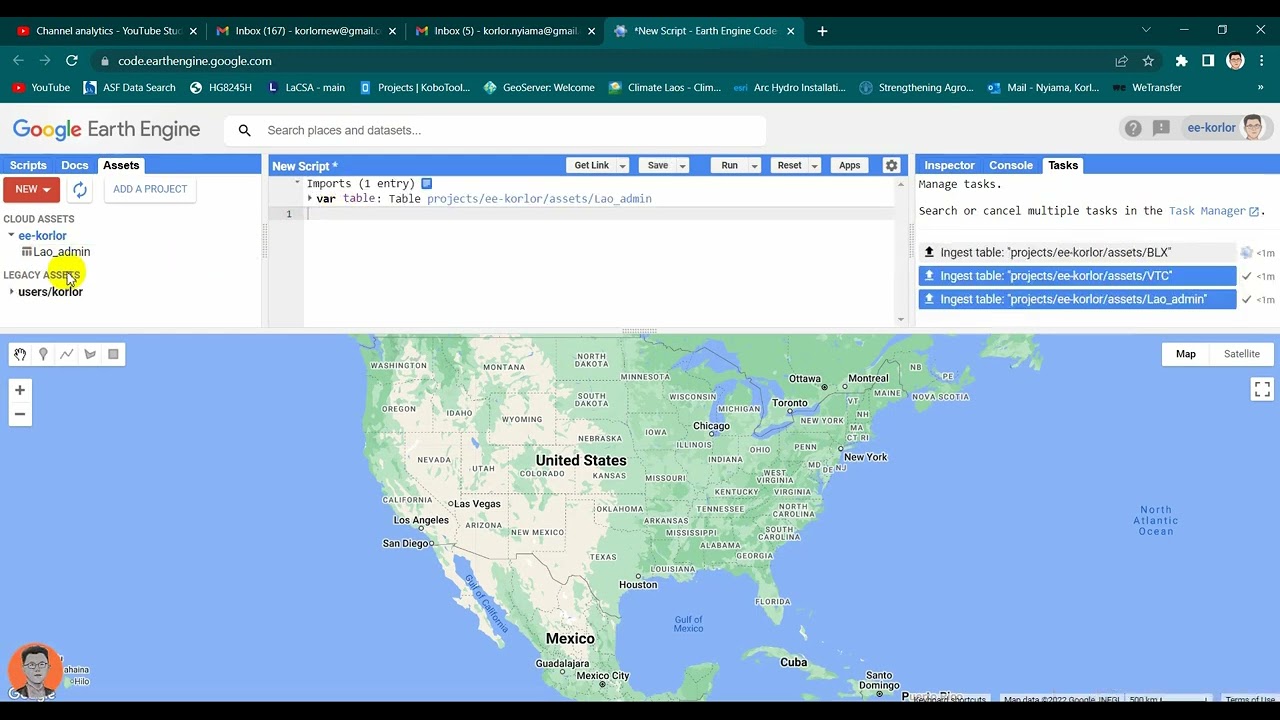Click code editor line 1
This screenshot has width=1280, height=720.
pos(598,214)
